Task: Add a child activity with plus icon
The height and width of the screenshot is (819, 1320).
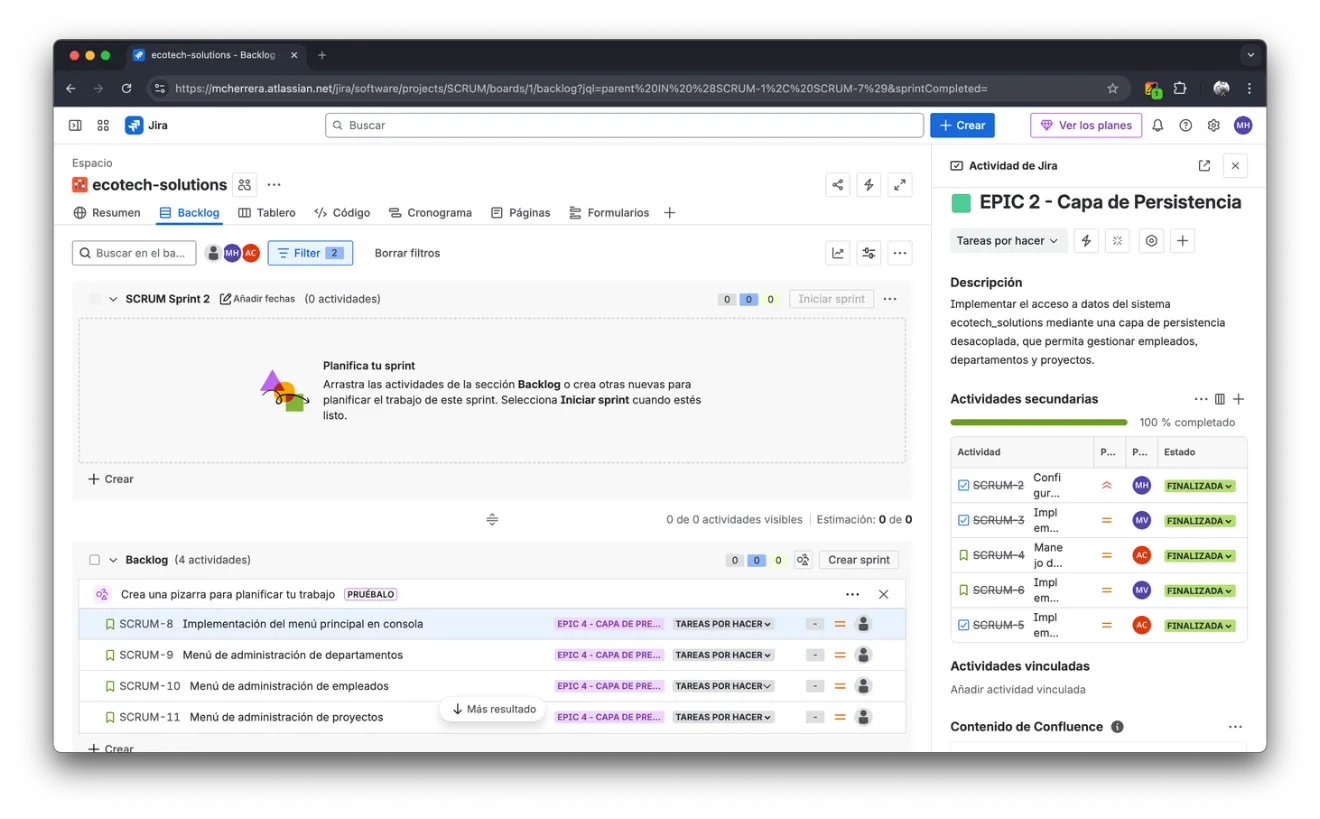Action: tap(1238, 399)
